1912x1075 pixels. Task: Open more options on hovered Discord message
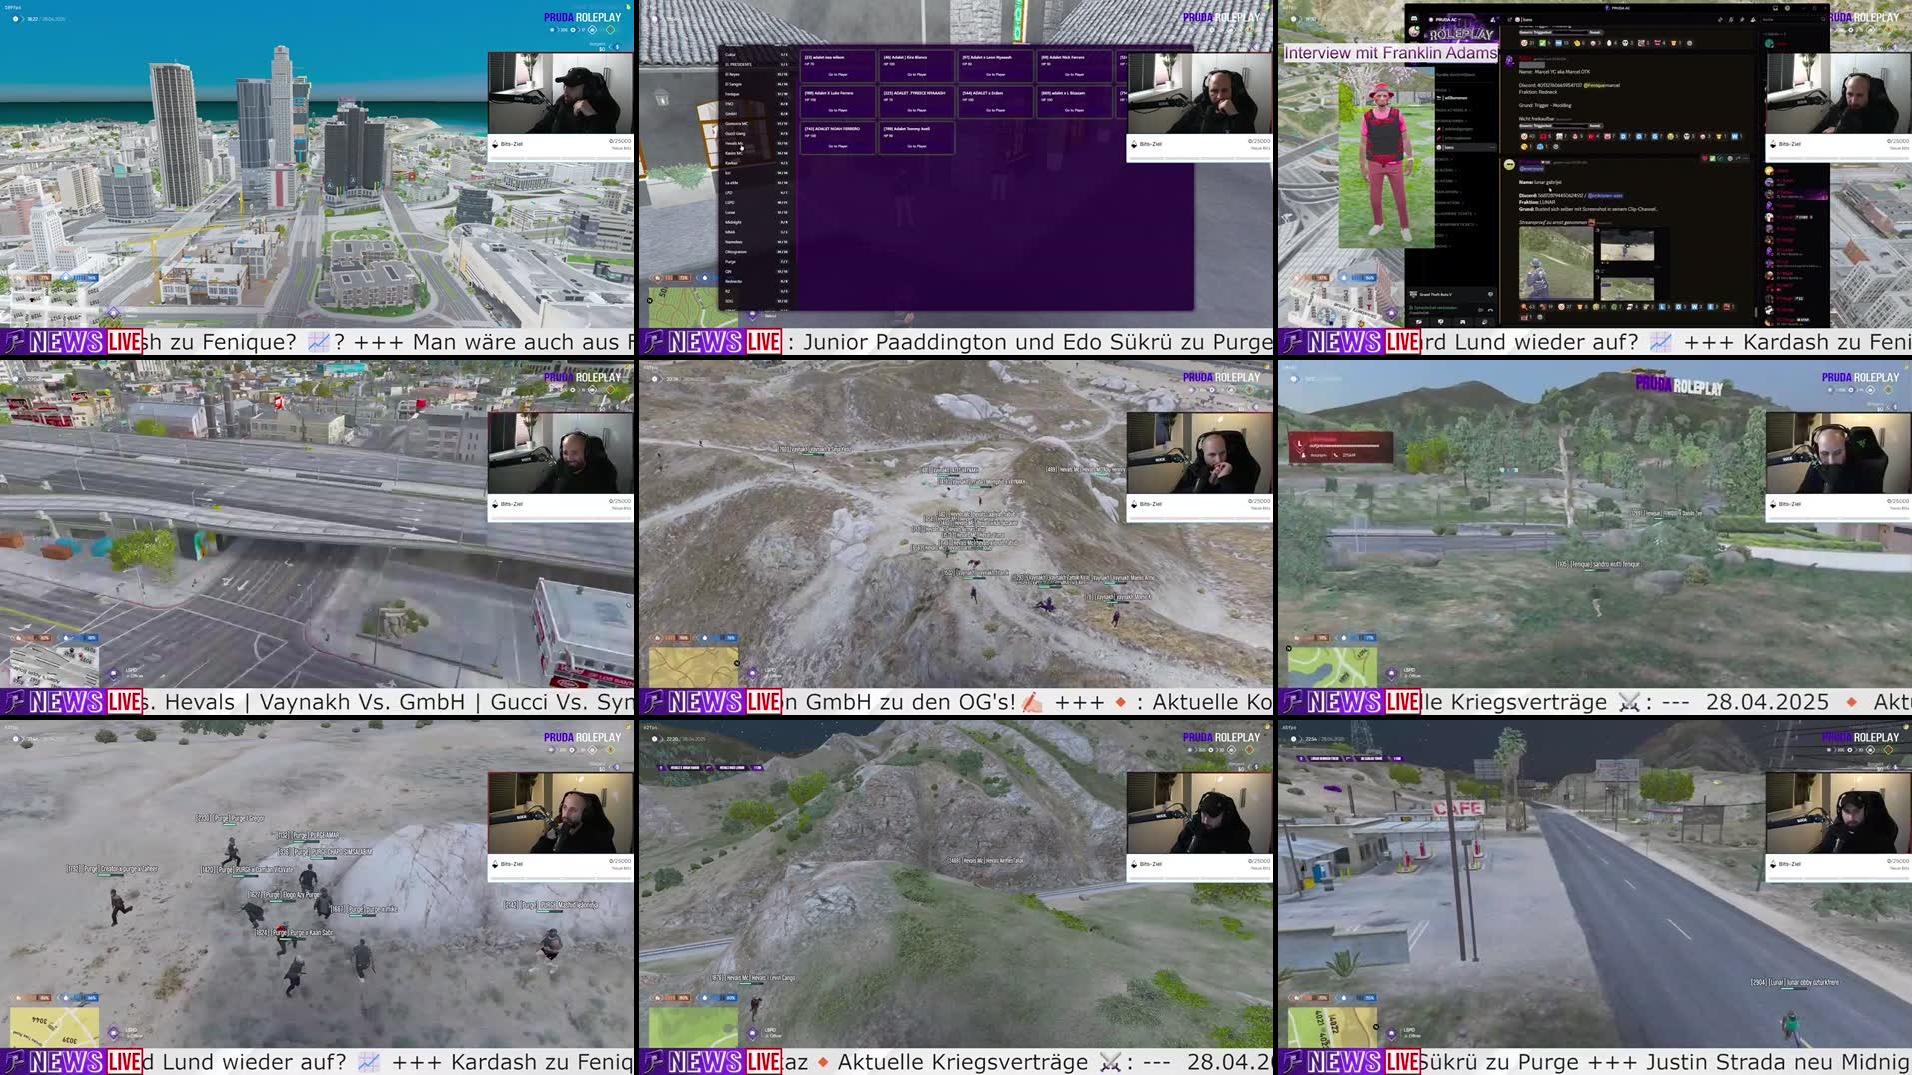pyautogui.click(x=1746, y=158)
